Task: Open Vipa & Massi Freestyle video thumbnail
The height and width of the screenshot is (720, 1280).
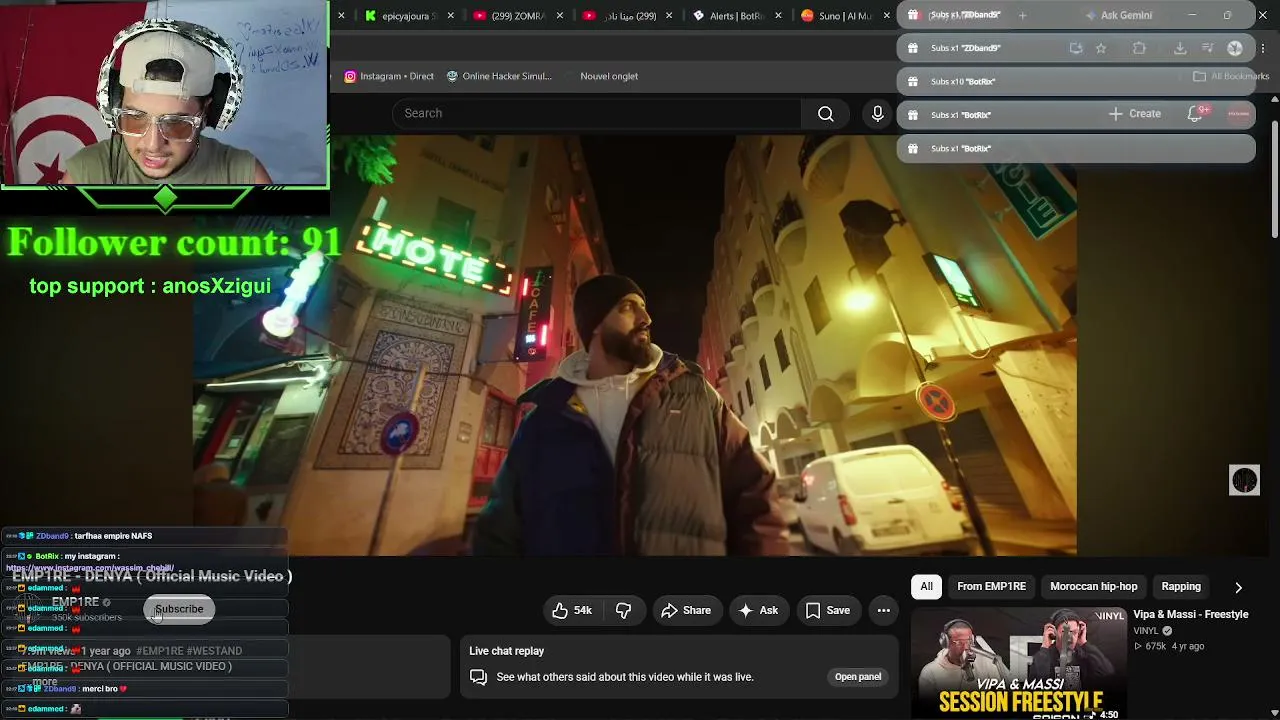Action: [x=1018, y=665]
